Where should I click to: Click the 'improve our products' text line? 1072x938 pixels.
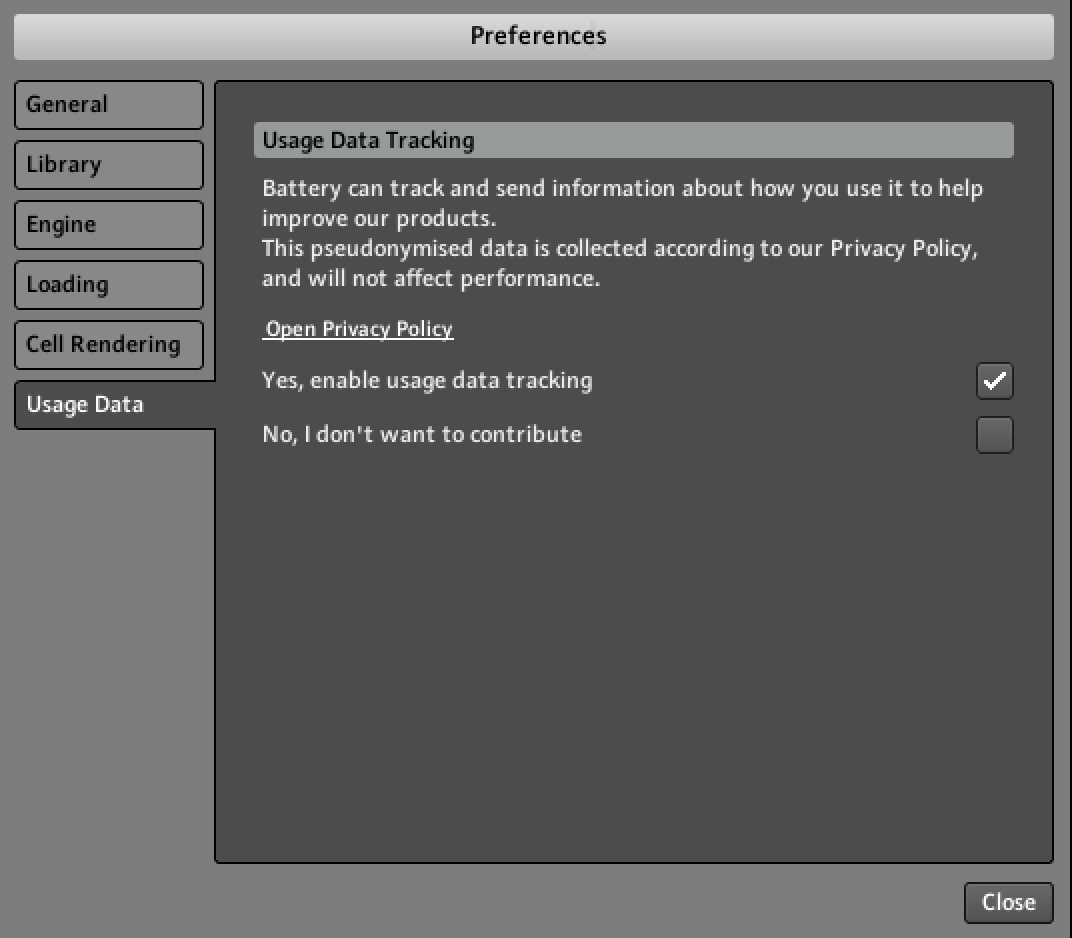click(379, 218)
